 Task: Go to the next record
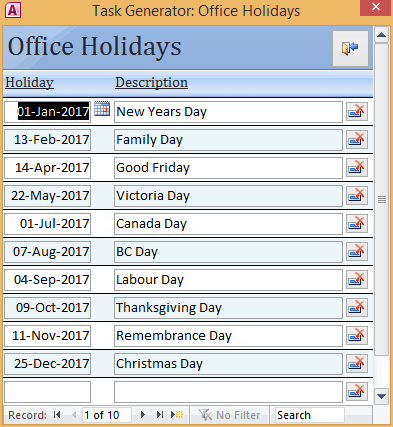pos(143,415)
